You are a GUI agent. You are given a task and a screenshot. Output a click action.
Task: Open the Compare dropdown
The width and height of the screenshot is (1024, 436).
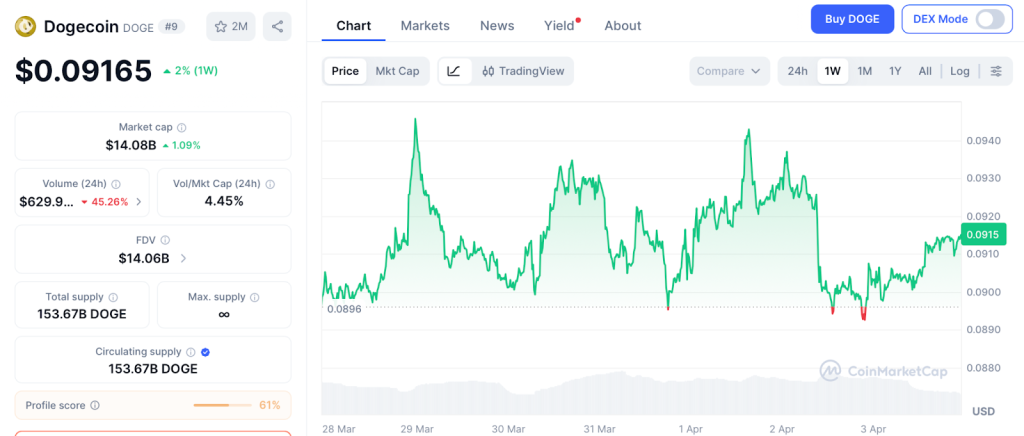729,71
